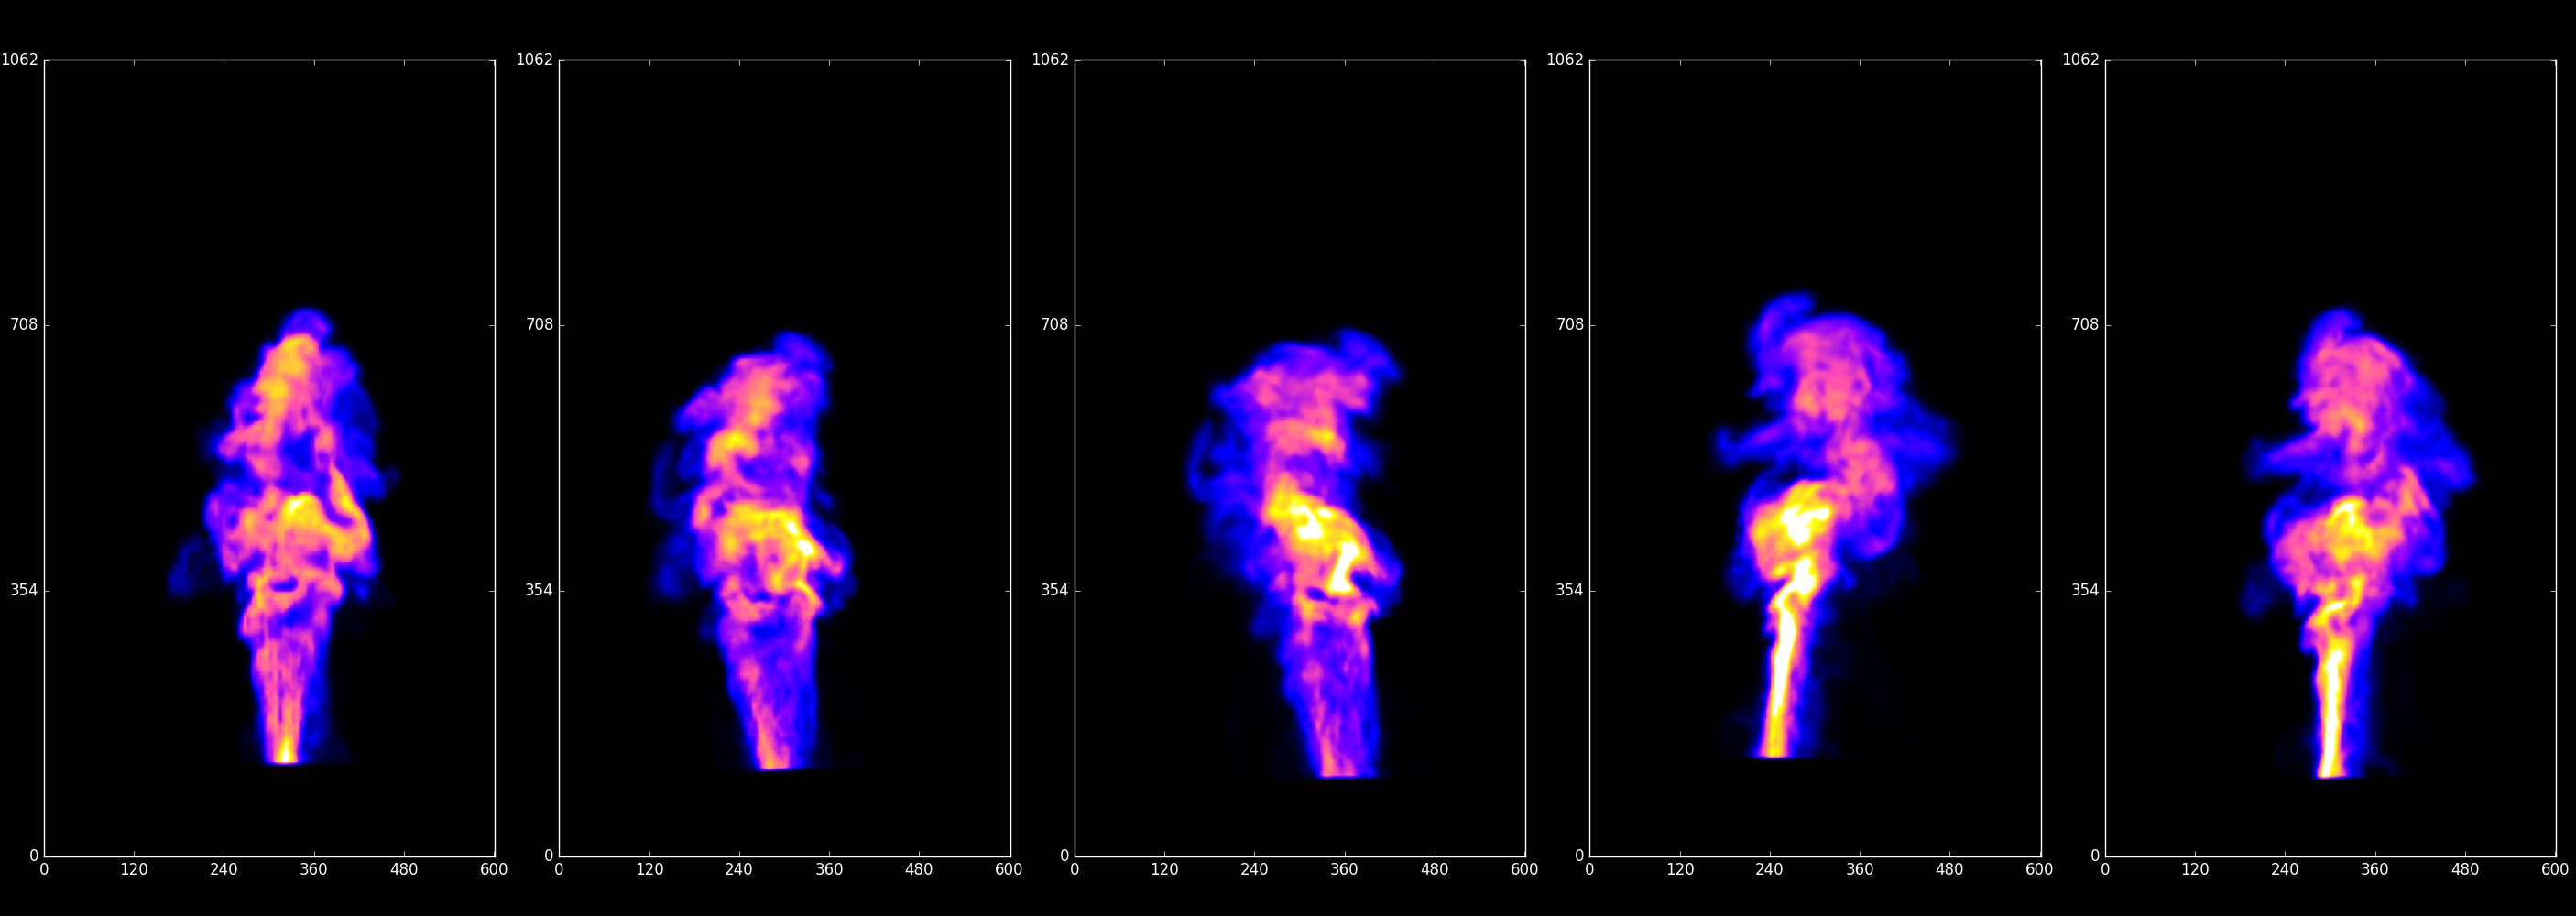Click the 354 y-axis label of the second plot

tap(540, 590)
